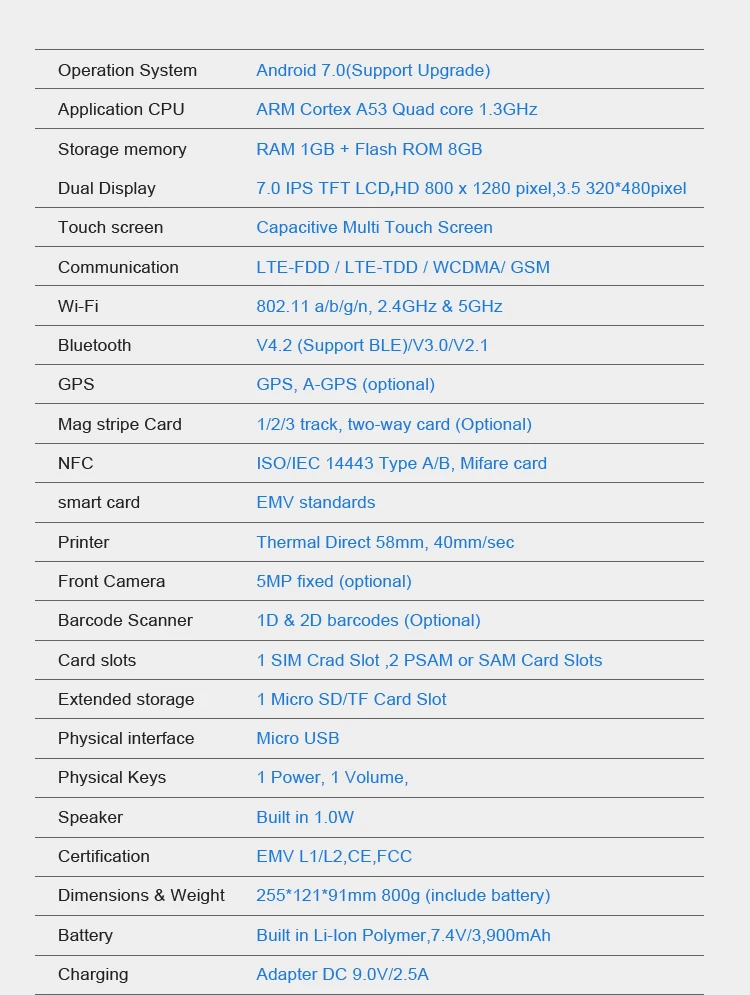Click the 1 Micro SD/TF Card Slot text
The height and width of the screenshot is (995, 750).
tap(351, 699)
